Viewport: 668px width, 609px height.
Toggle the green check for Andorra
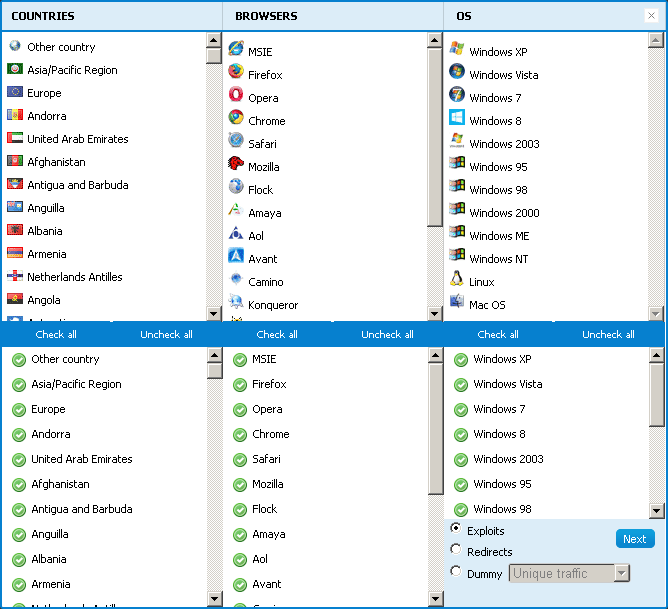coord(19,435)
